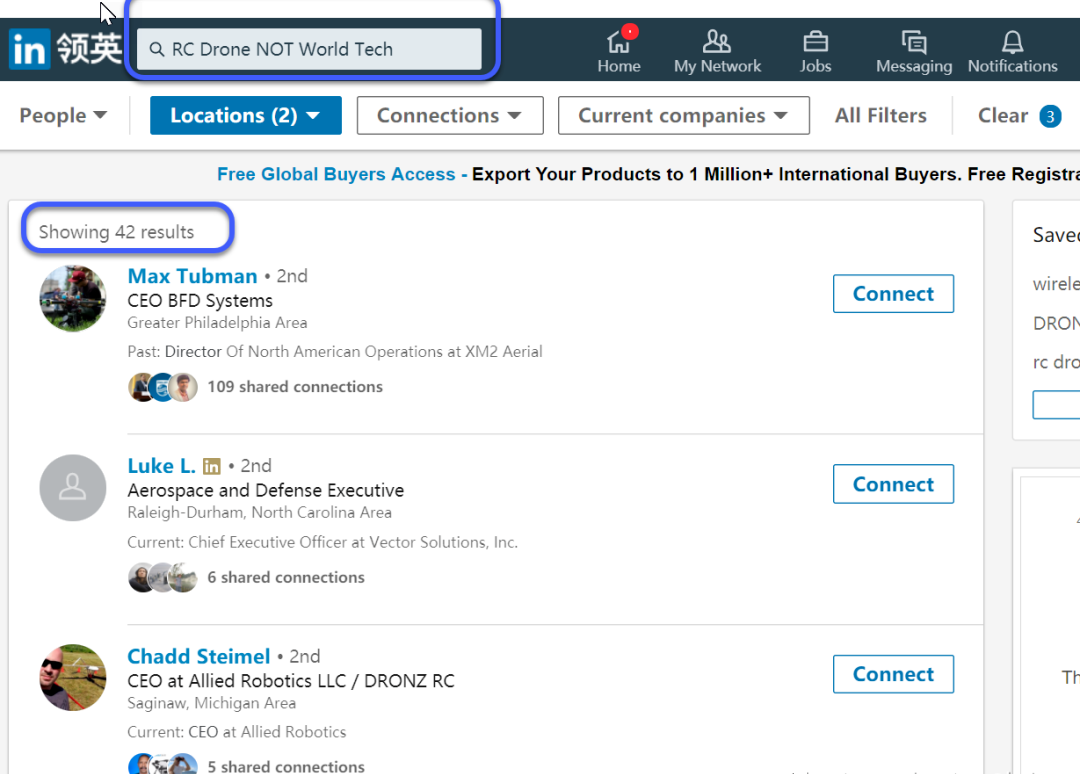Image resolution: width=1080 pixels, height=774 pixels.
Task: Open Luke L.'s profile name link
Action: tap(161, 466)
